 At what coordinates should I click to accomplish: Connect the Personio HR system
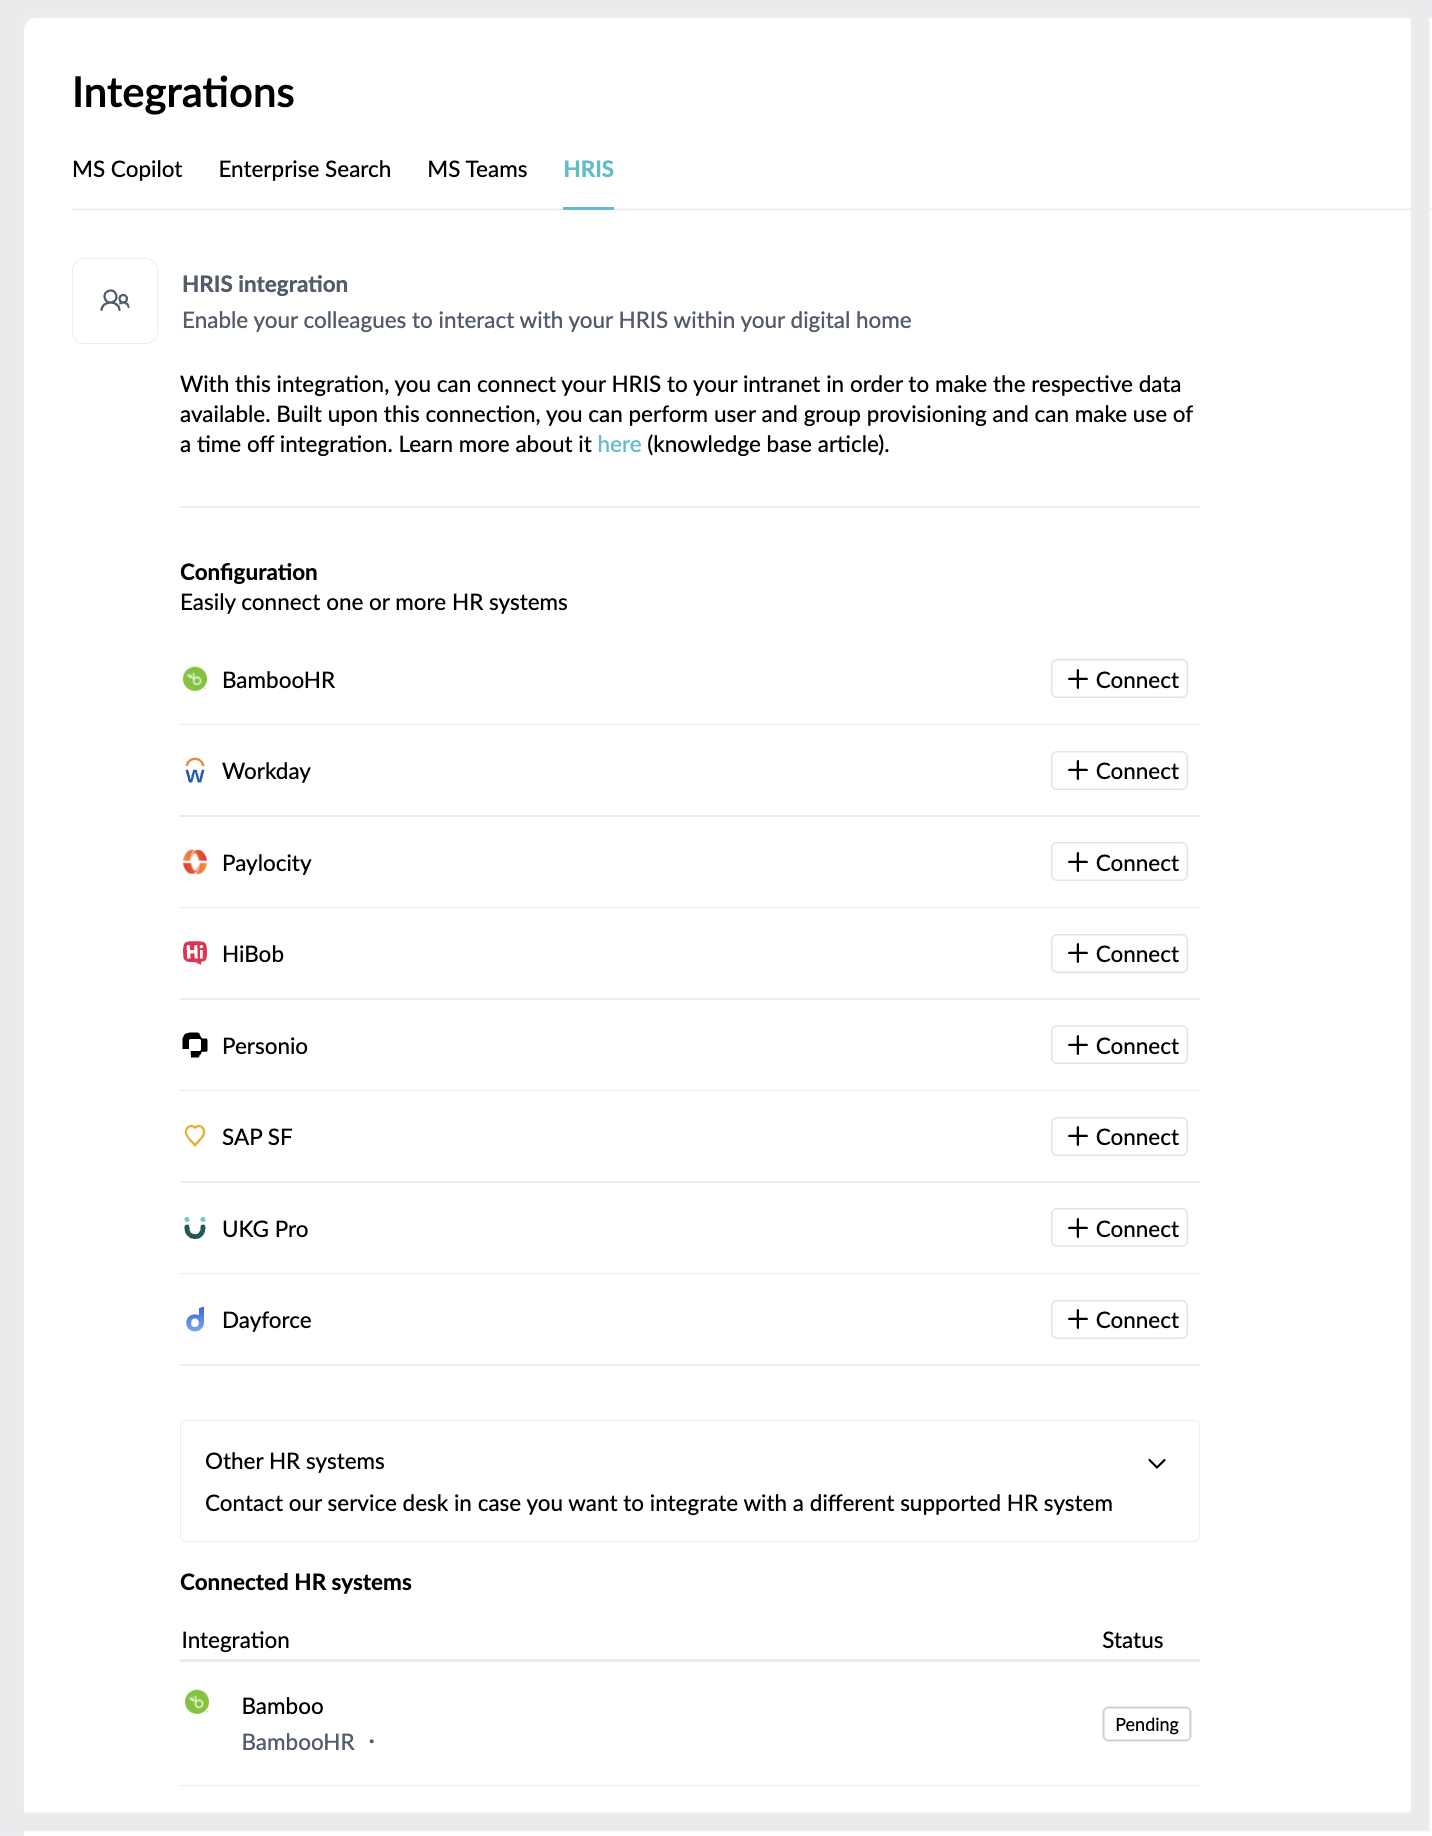coord(1119,1045)
